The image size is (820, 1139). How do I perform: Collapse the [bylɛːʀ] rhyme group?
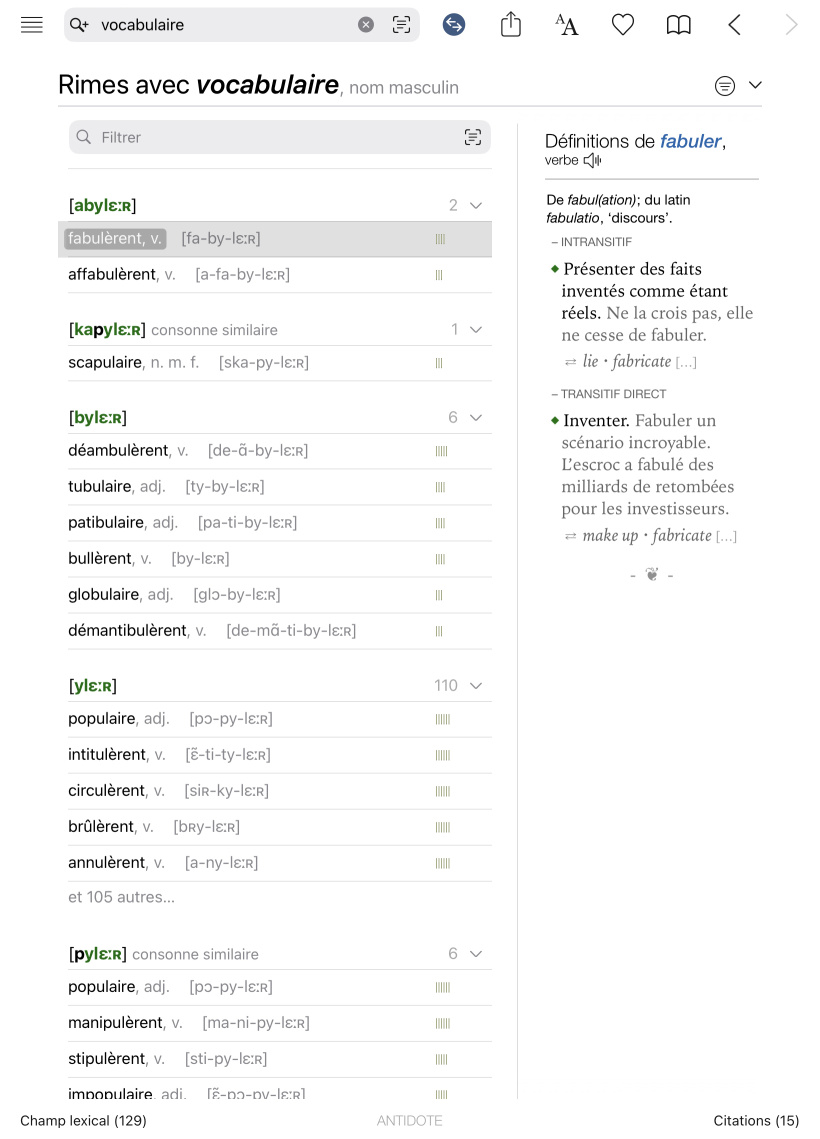pos(476,418)
